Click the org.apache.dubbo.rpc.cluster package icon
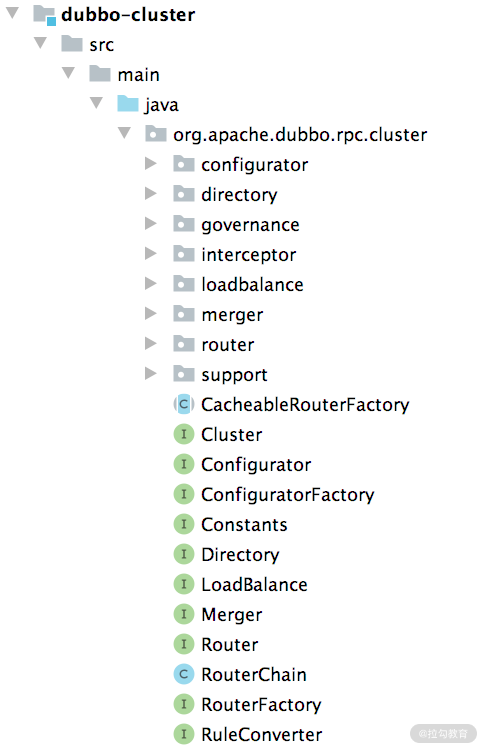This screenshot has width=484, height=749. click(156, 134)
